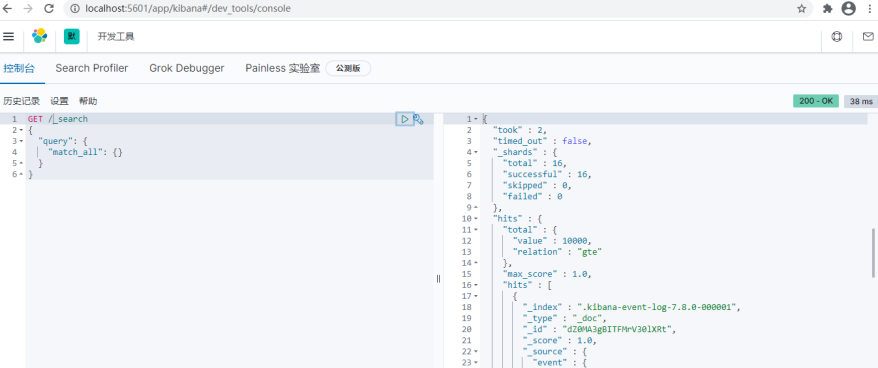Viewport: 878px width, 368px height.
Task: Click the 38 ms response time badge
Action: tap(861, 101)
